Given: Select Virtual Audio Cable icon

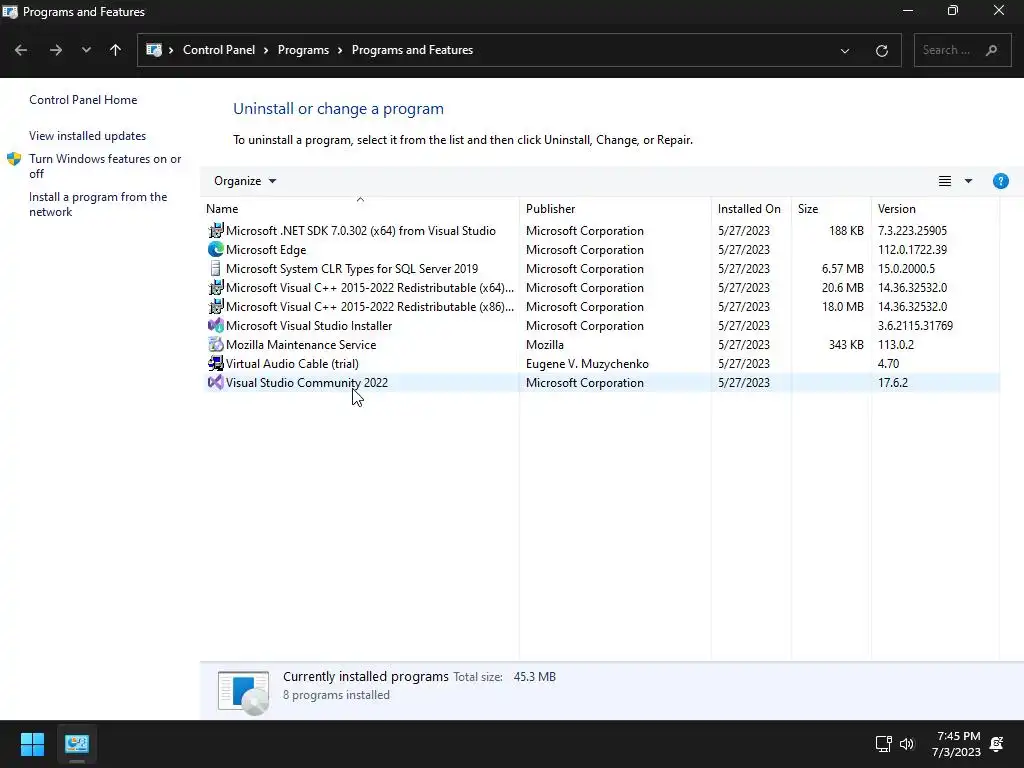Looking at the screenshot, I should [216, 363].
